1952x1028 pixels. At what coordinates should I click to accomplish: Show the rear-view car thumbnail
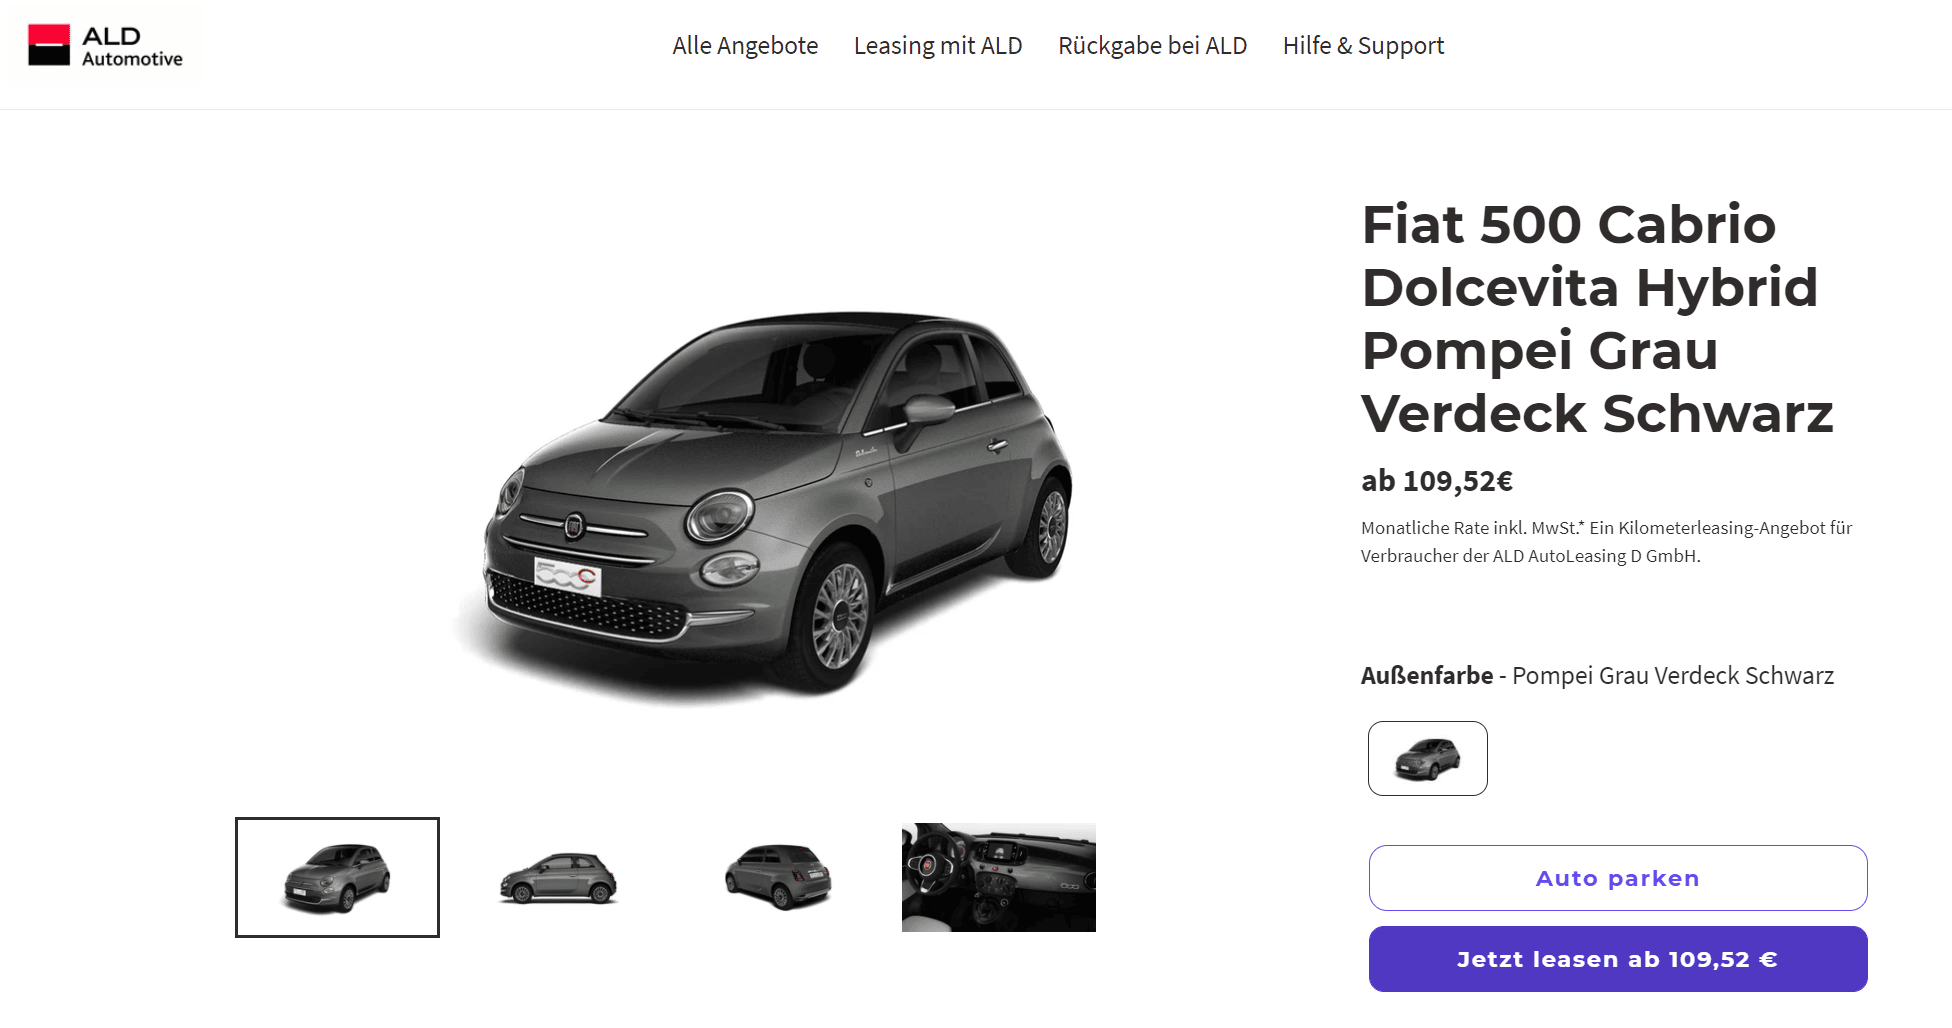778,877
